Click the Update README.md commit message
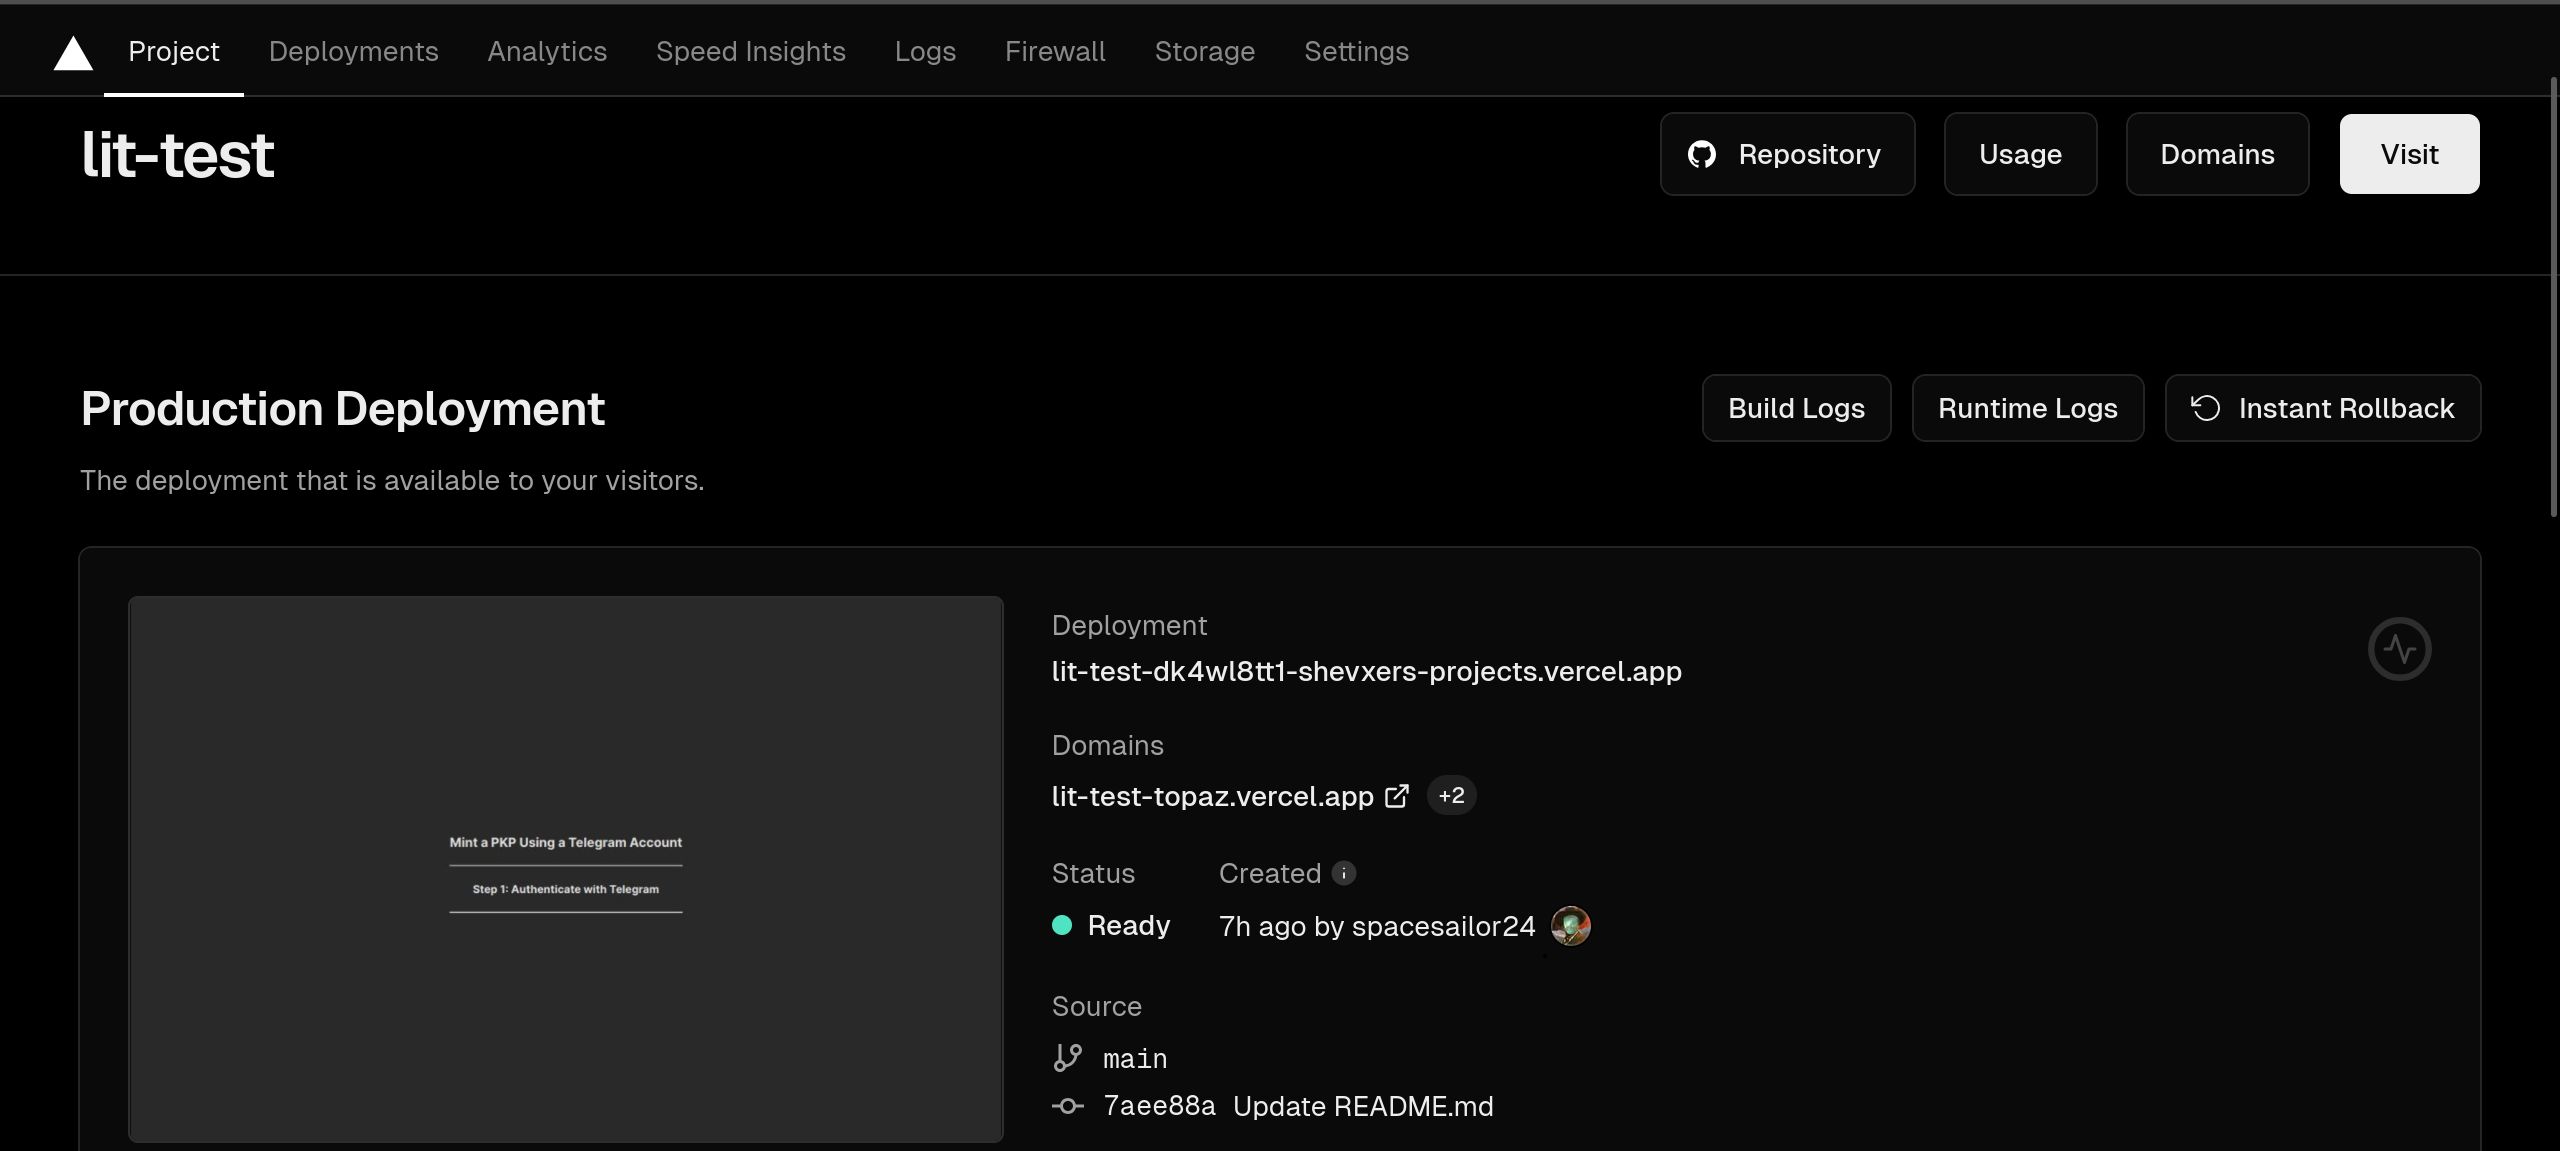Viewport: 2560px width, 1151px height. [x=1363, y=1106]
